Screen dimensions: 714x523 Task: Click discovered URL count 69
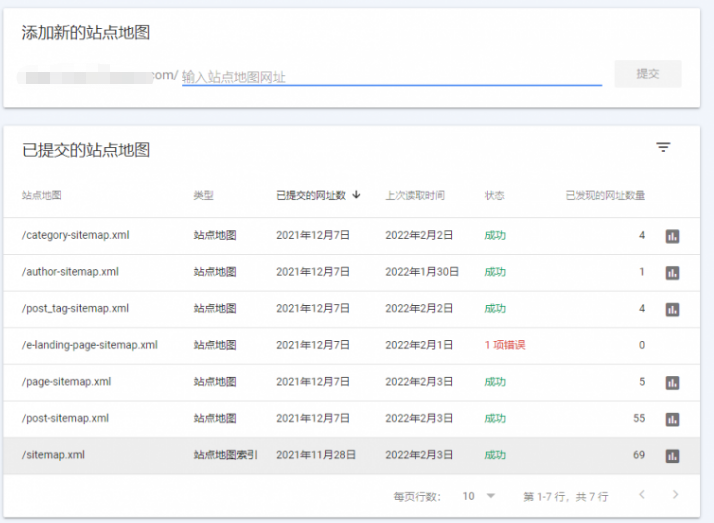click(639, 455)
